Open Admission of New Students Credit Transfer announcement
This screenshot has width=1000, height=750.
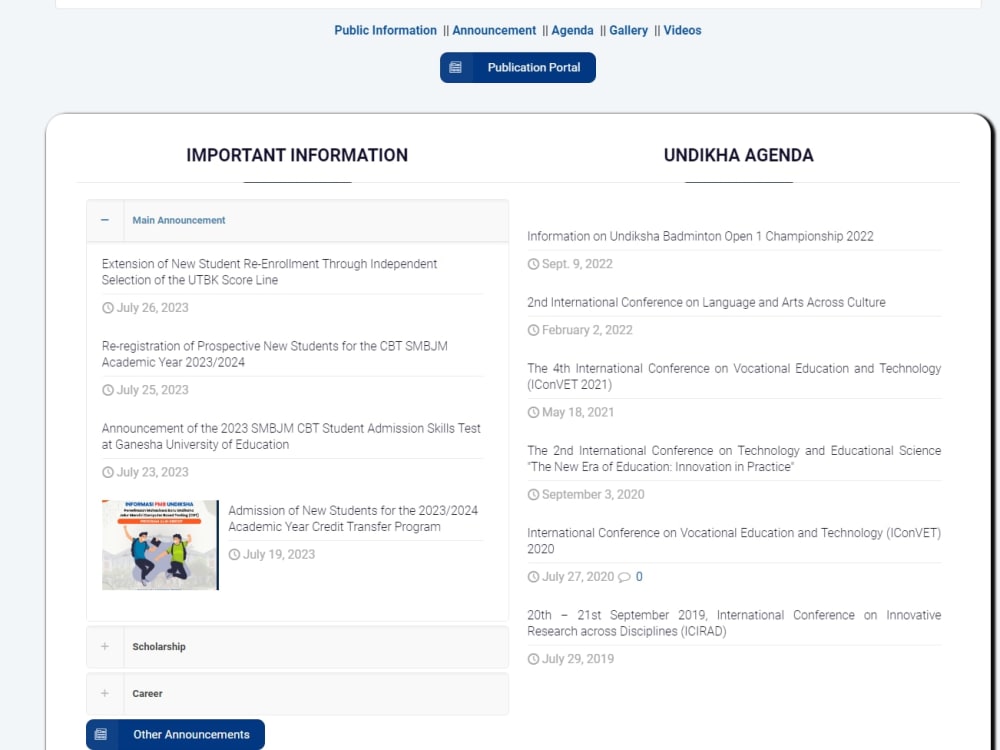353,518
